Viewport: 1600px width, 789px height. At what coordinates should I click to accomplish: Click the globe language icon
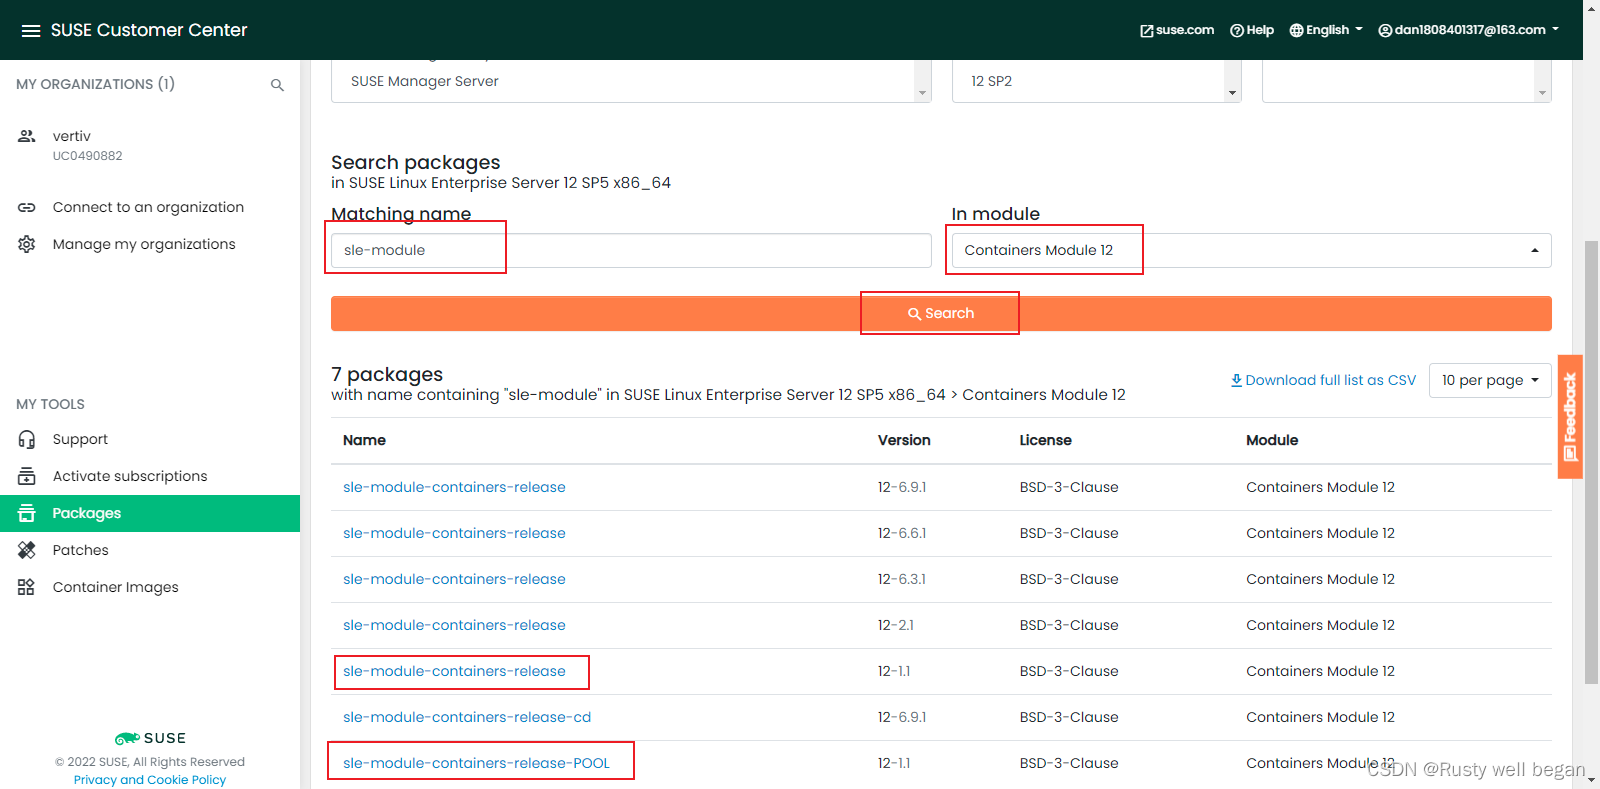coord(1296,31)
